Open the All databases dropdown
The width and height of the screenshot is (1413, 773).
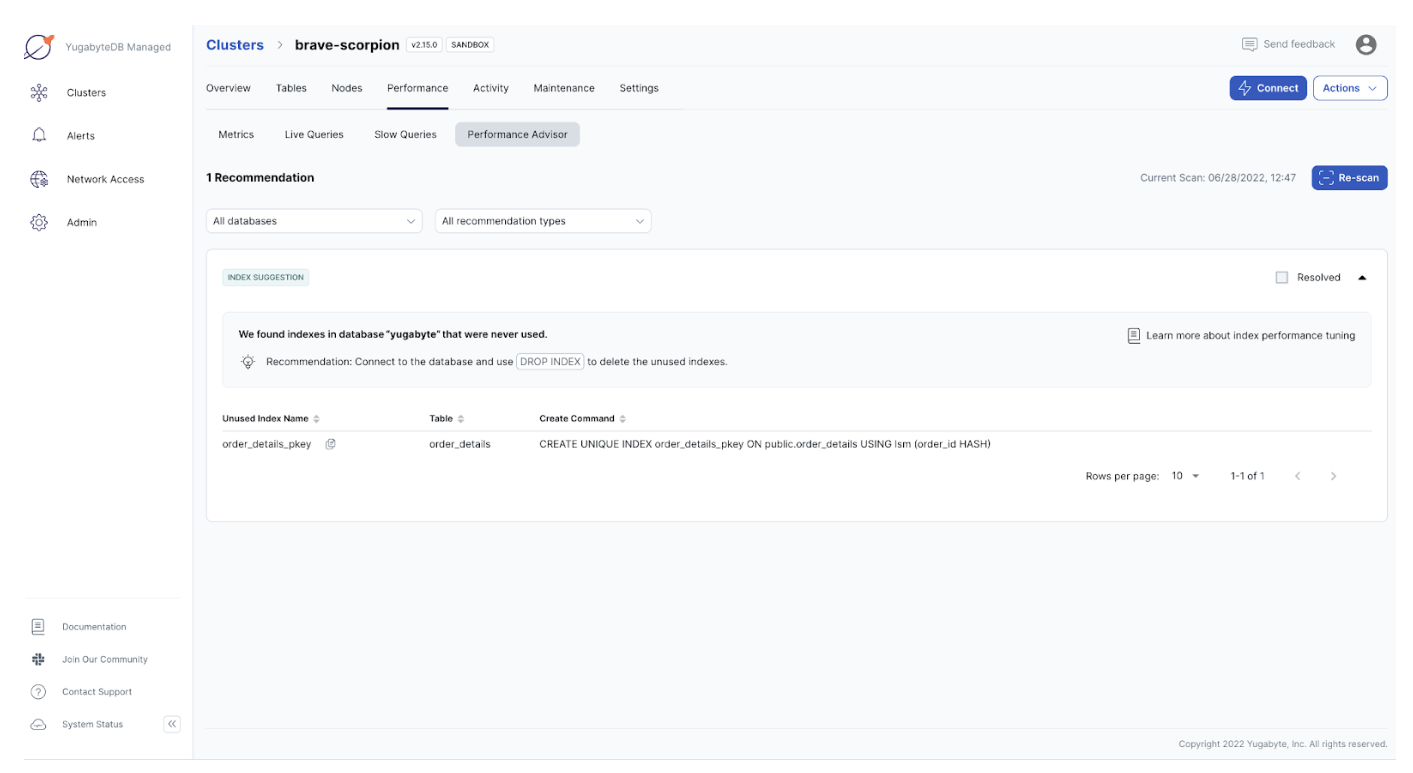click(x=313, y=220)
